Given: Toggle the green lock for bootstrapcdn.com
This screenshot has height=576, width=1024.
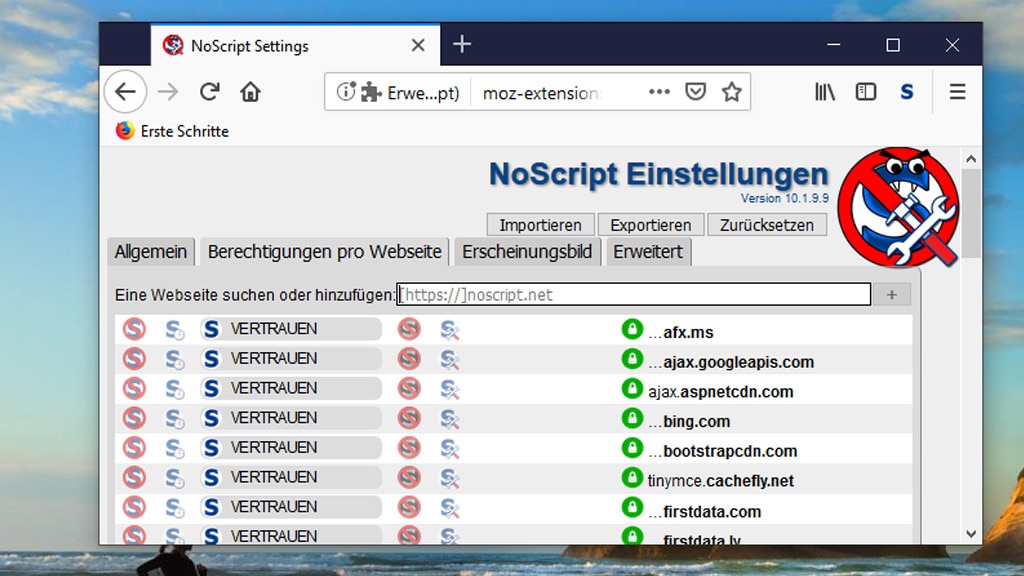Looking at the screenshot, I should pos(632,447).
